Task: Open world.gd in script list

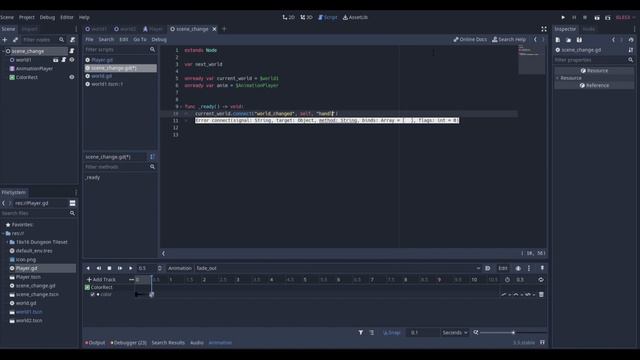Action: [x=102, y=76]
